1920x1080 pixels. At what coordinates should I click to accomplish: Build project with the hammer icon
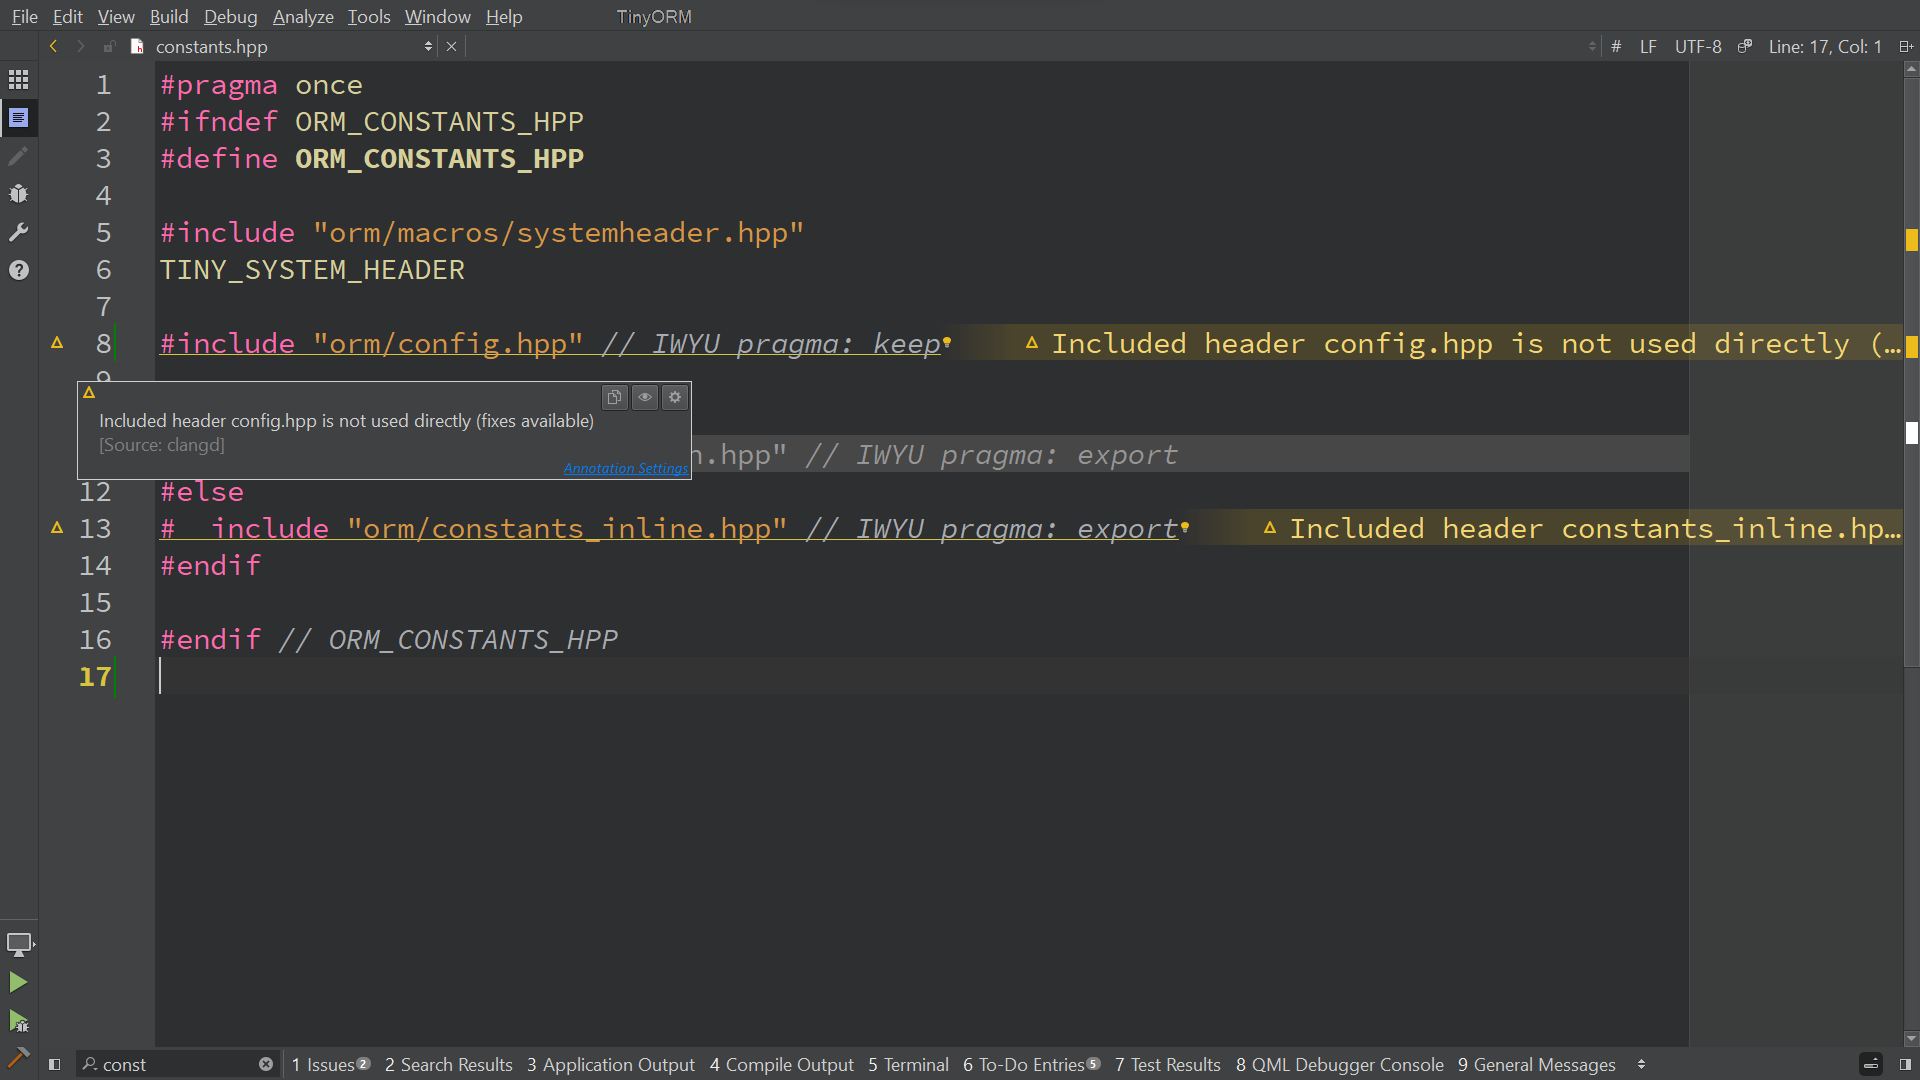(x=18, y=1057)
